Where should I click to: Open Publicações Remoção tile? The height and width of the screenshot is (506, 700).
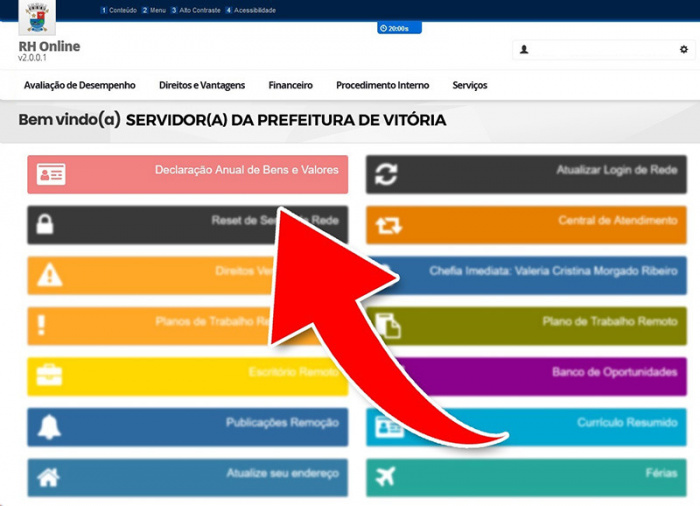point(188,427)
